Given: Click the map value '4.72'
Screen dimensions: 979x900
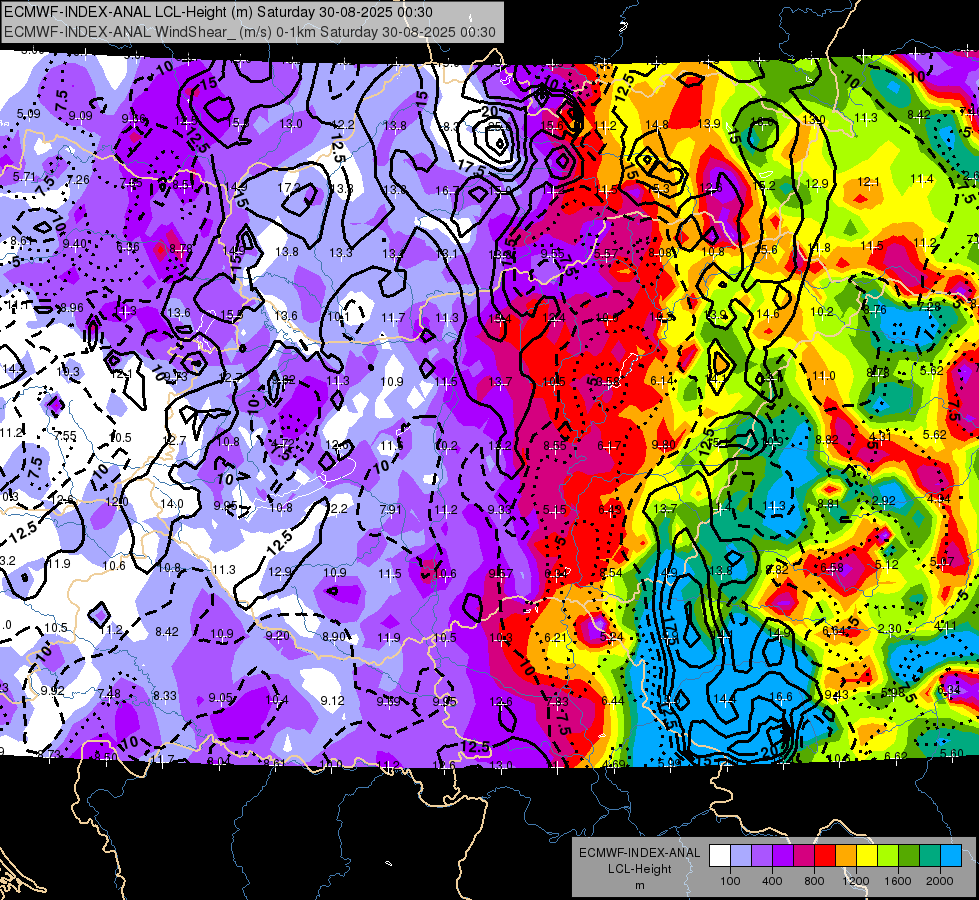Looking at the screenshot, I should pyautogui.click(x=283, y=444).
